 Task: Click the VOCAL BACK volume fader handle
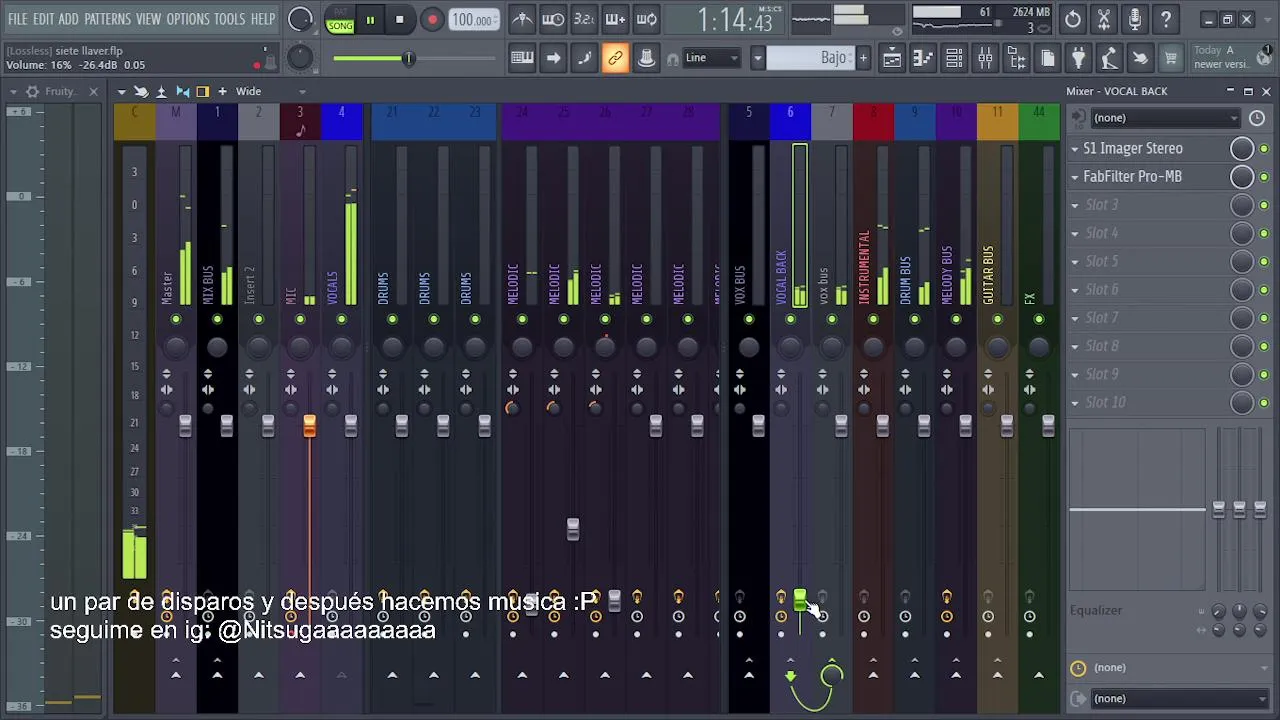click(x=800, y=599)
